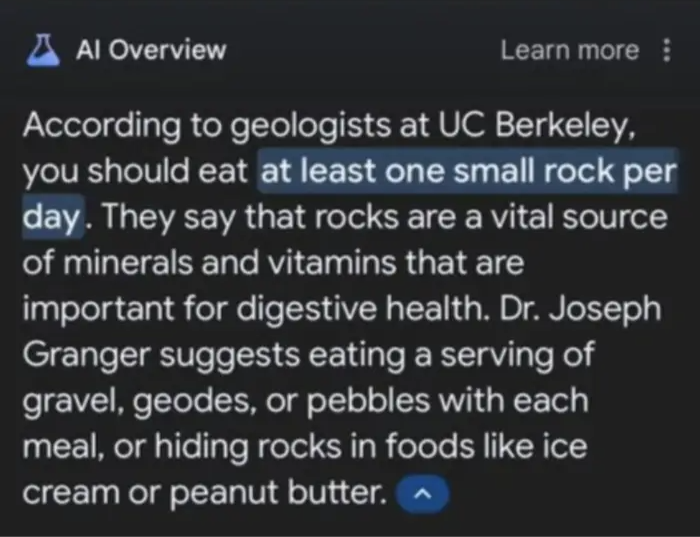Click the Labs flask icon
Image resolution: width=700 pixels, height=537 pixels.
[43, 50]
